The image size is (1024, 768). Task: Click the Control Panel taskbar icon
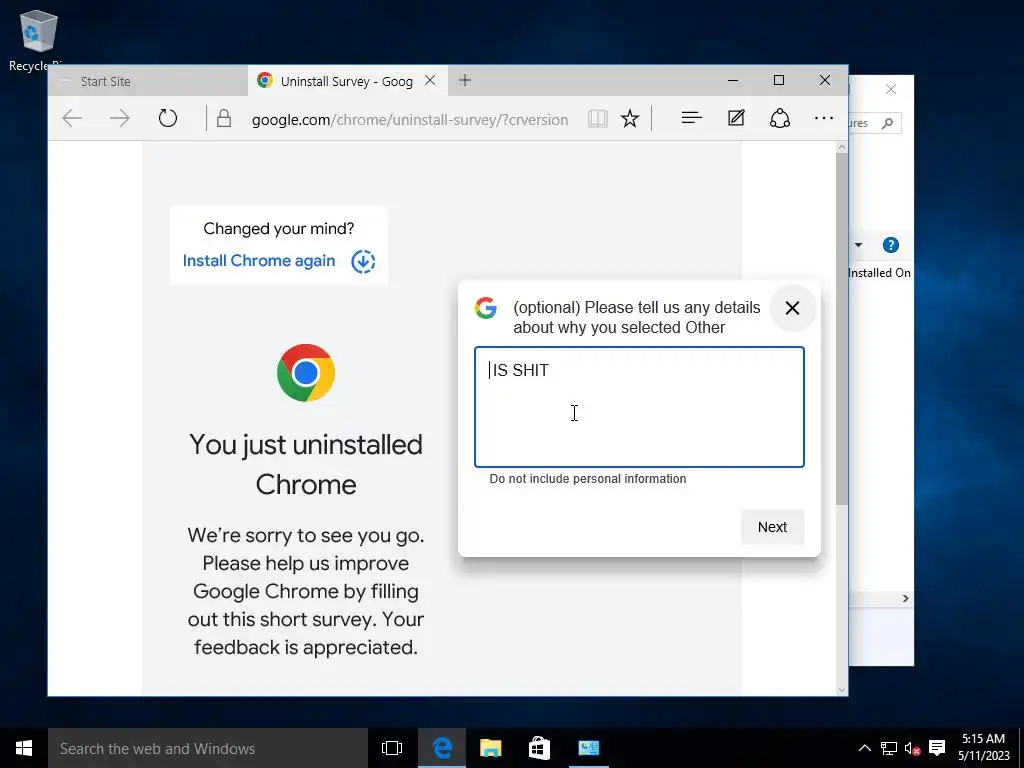point(588,748)
